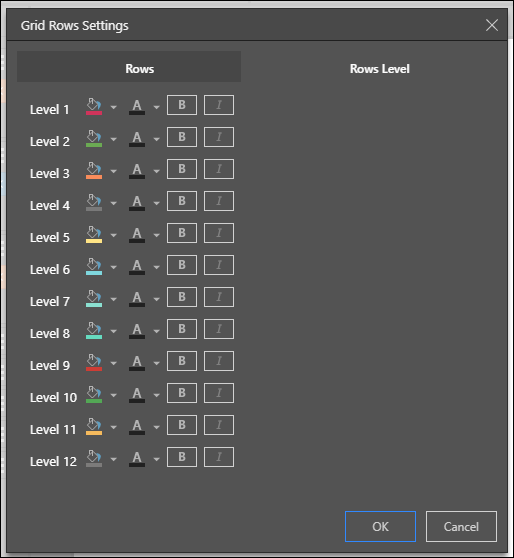Open Level 7 font color dropdown arrow
Screen dimensions: 514x558
click(x=156, y=299)
